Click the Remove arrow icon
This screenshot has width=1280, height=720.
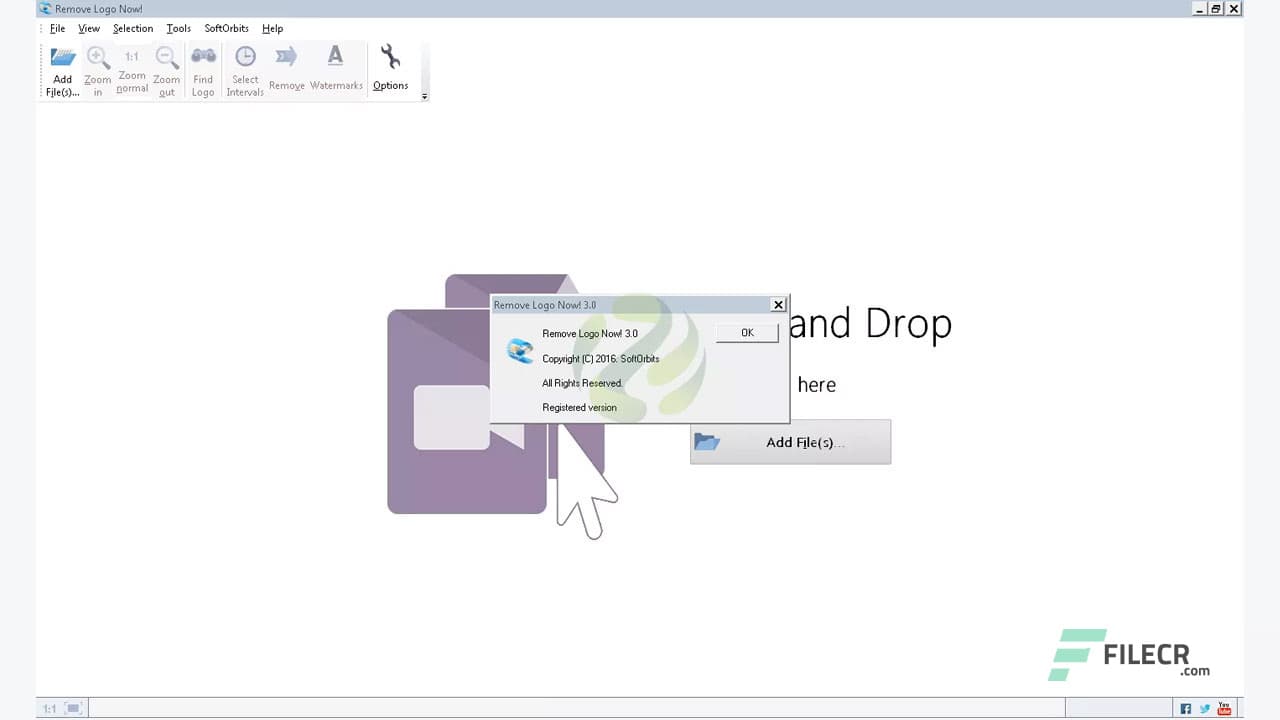(286, 57)
